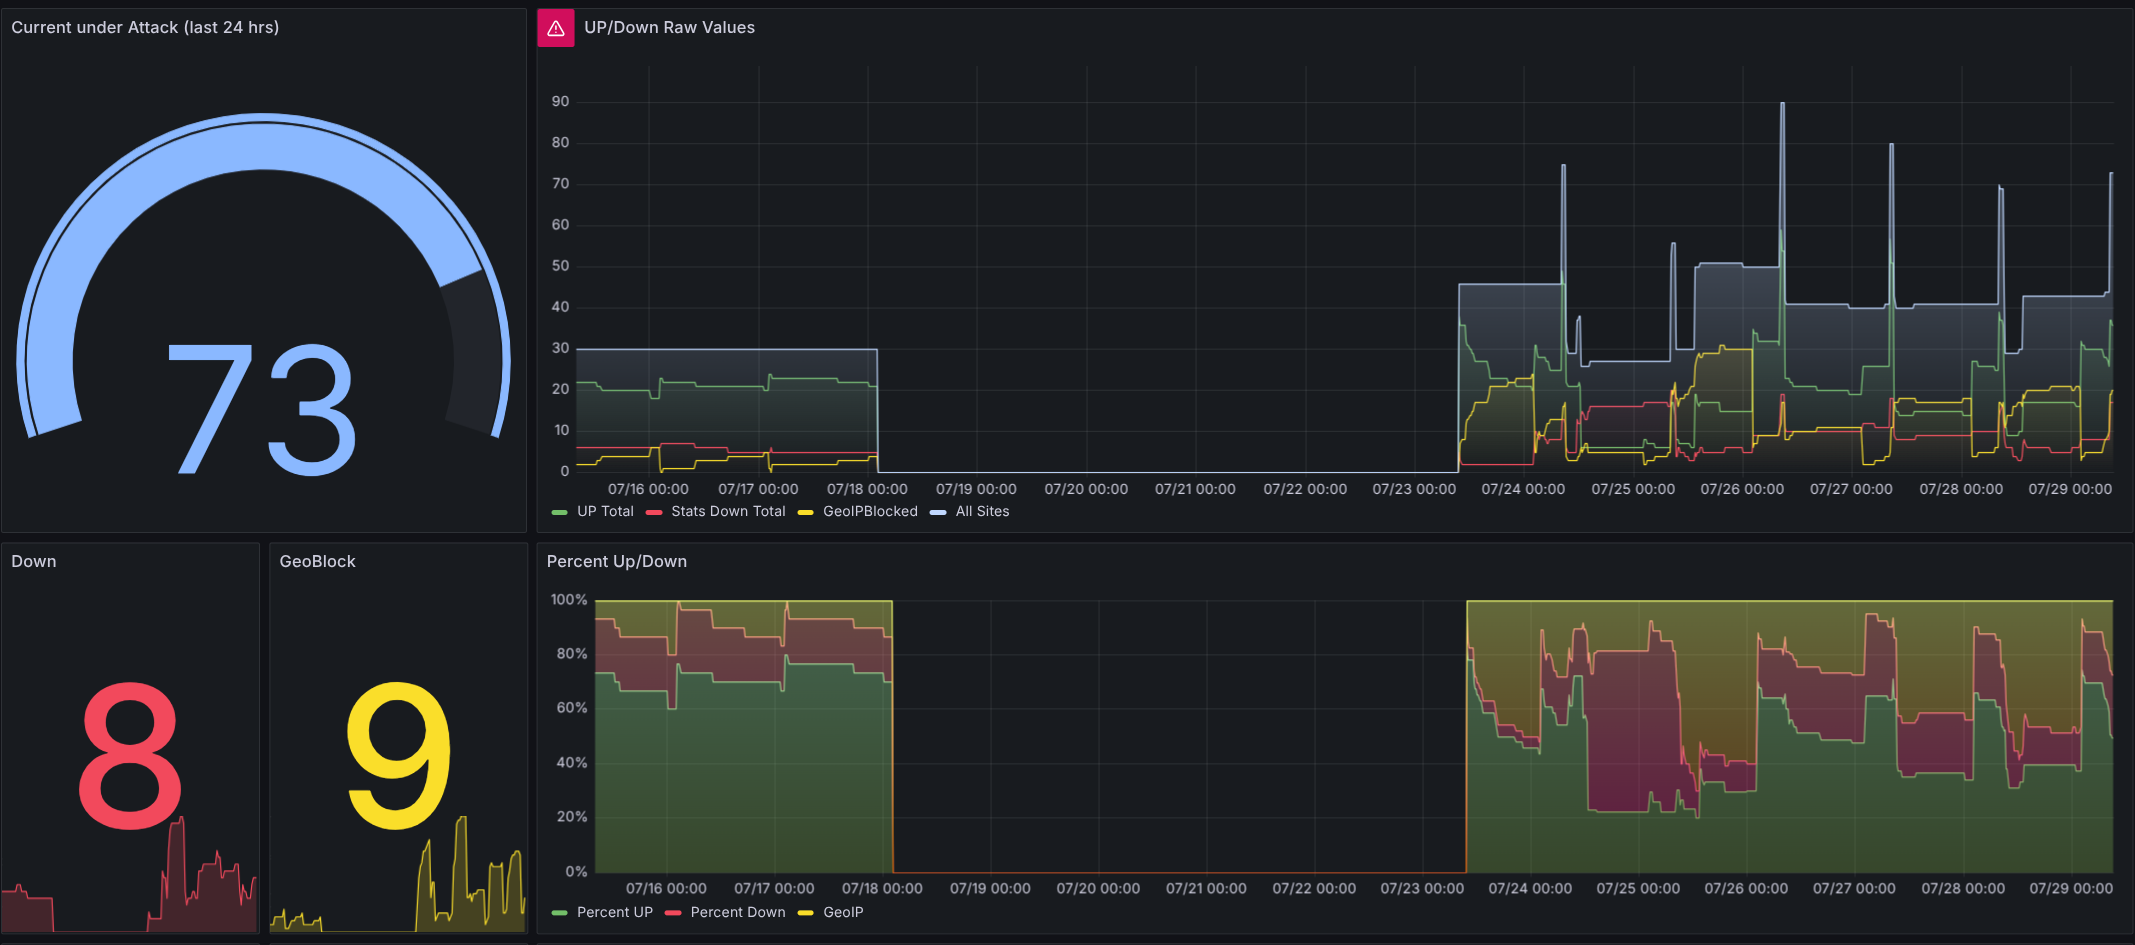
Task: Click the yellow GeoBlock stat value 9
Action: [x=398, y=756]
